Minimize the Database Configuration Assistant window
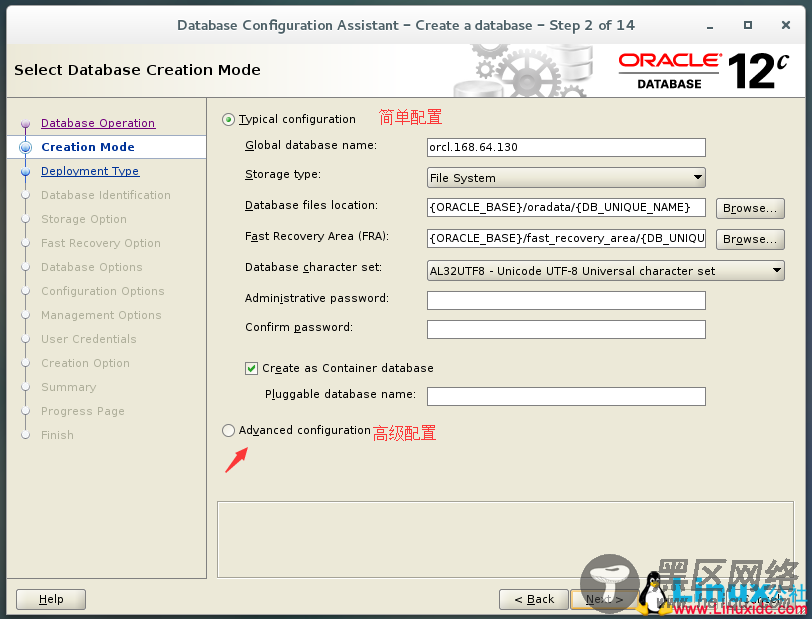The height and width of the screenshot is (619, 812). pyautogui.click(x=710, y=26)
